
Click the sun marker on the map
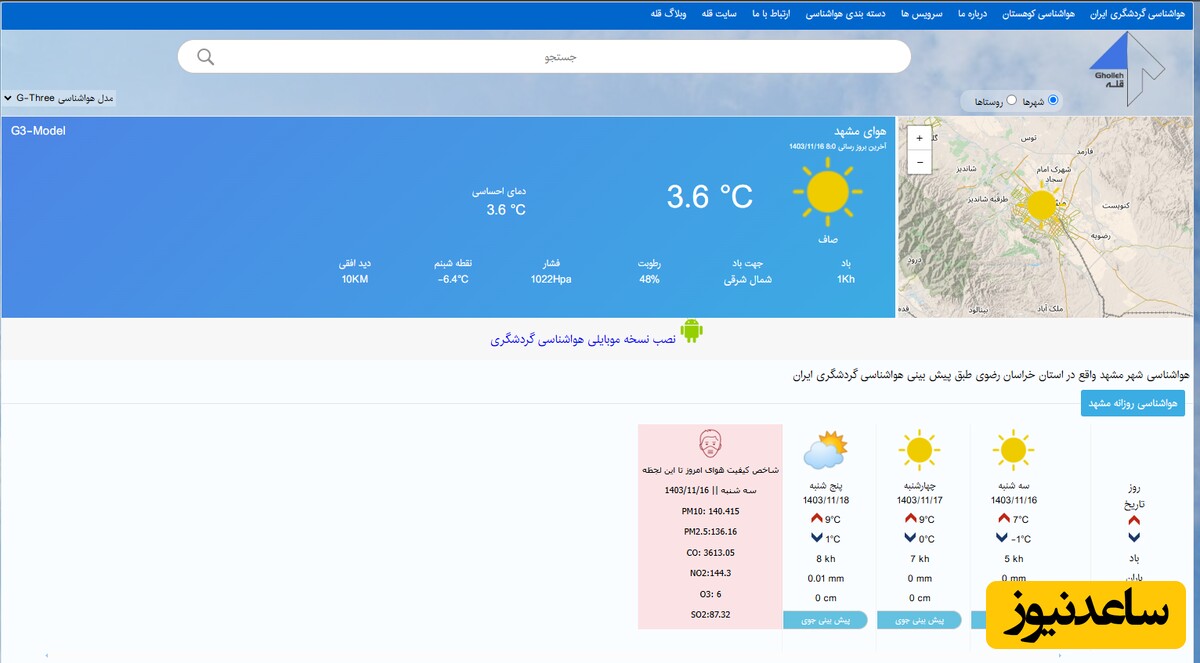(x=1040, y=204)
